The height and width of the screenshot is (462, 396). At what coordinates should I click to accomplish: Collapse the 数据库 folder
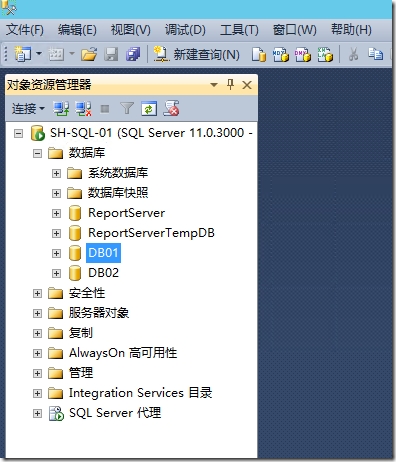pos(38,154)
